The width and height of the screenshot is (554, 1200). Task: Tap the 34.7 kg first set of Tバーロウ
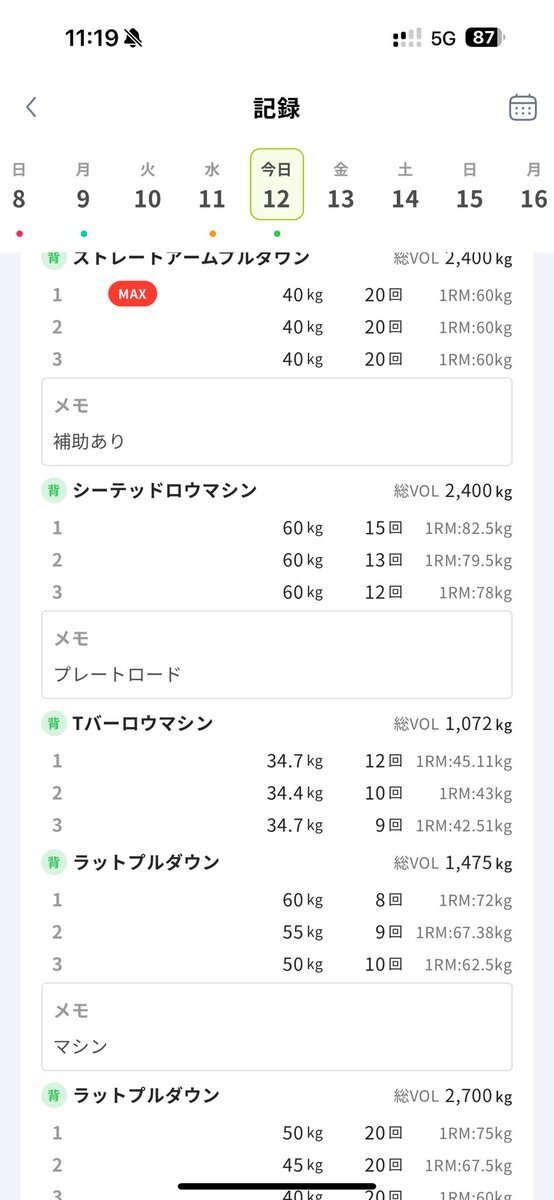(x=277, y=761)
